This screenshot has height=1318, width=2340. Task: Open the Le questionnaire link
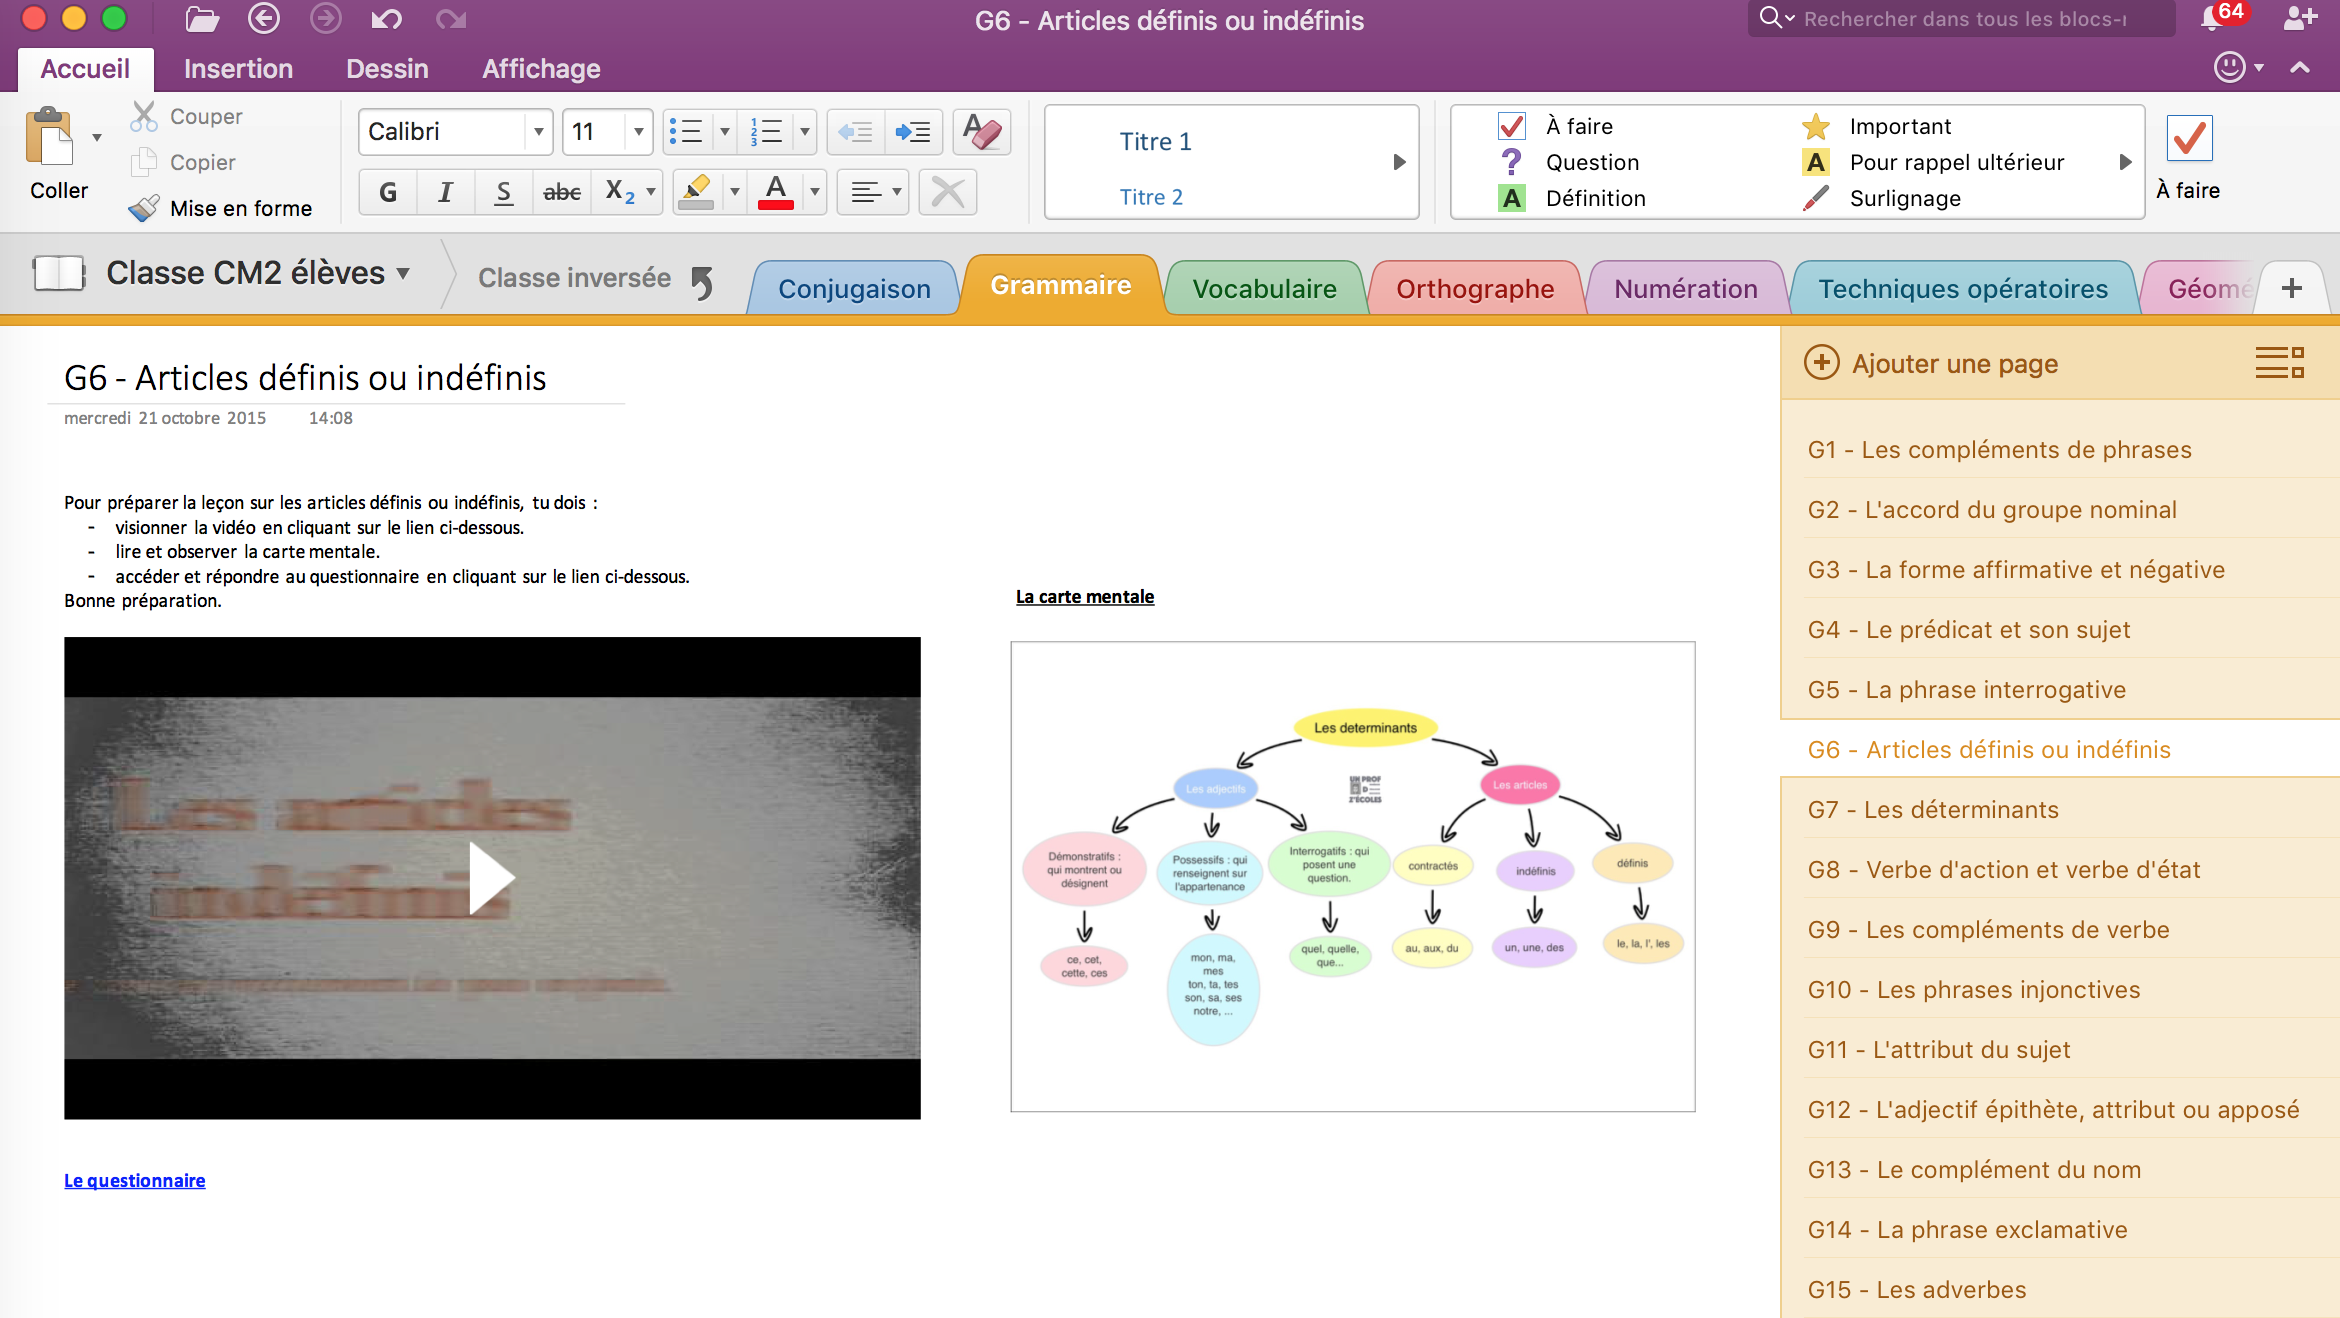(x=134, y=1181)
